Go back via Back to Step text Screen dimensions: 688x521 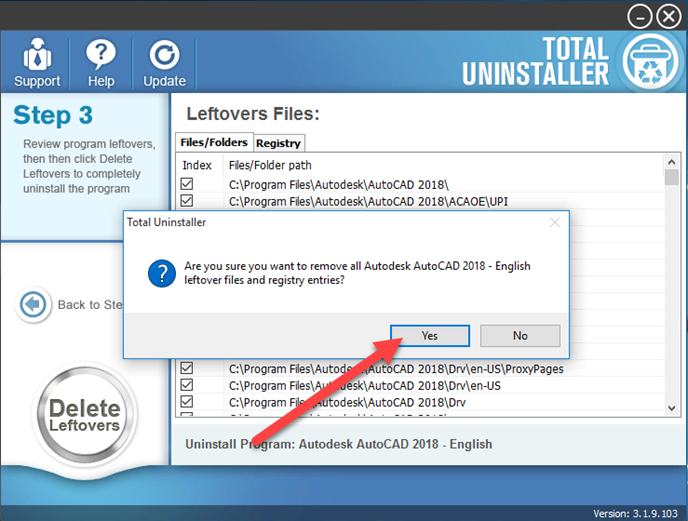[90, 305]
